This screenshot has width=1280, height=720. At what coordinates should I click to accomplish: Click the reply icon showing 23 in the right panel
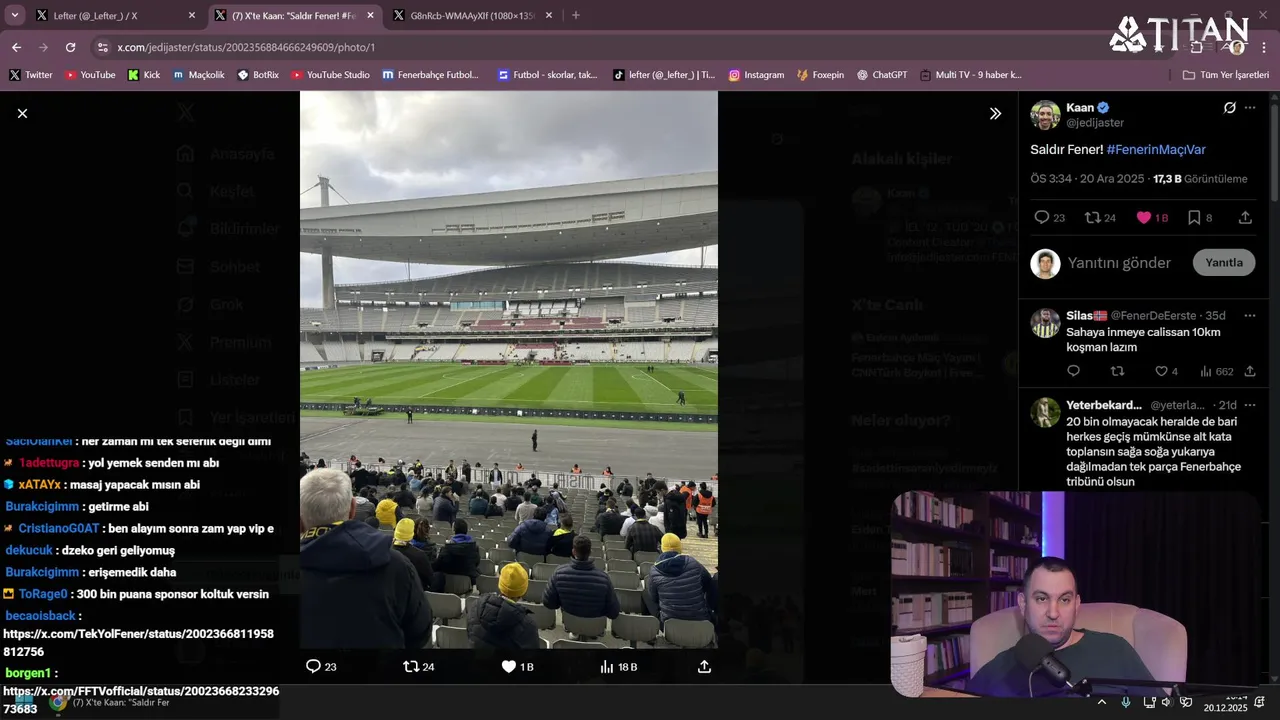tap(1049, 217)
